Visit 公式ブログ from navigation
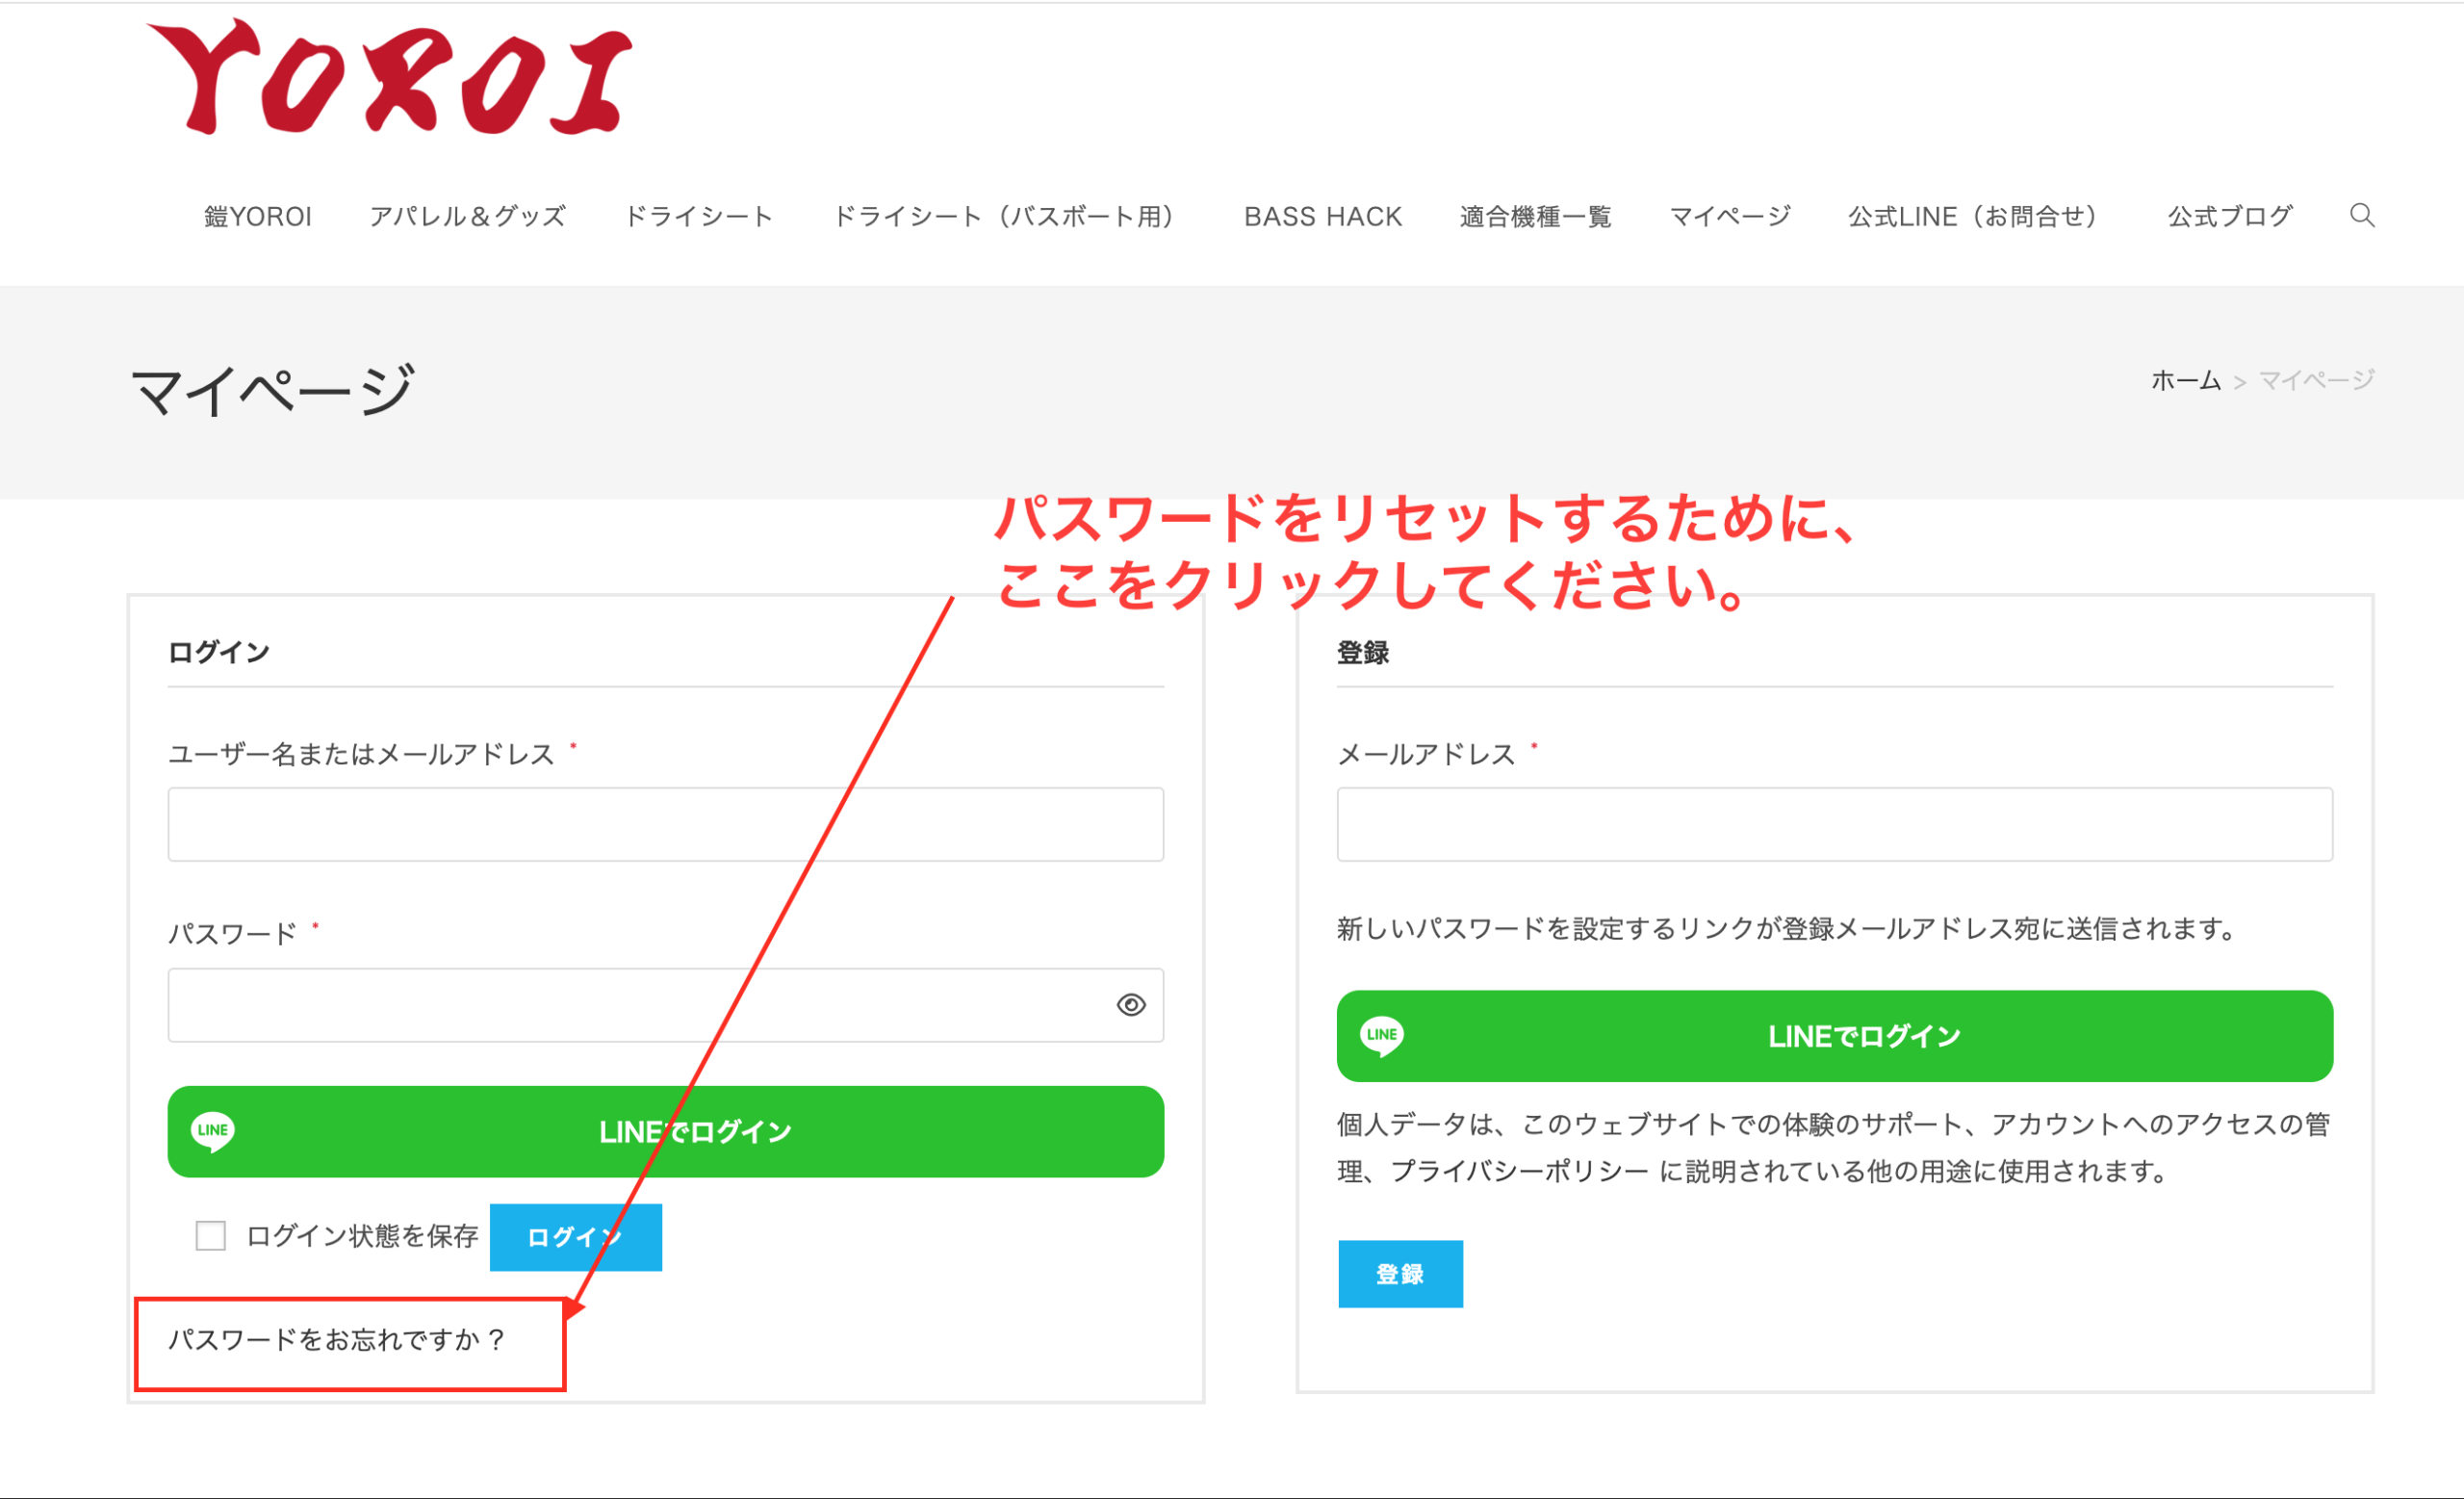 coord(2229,217)
